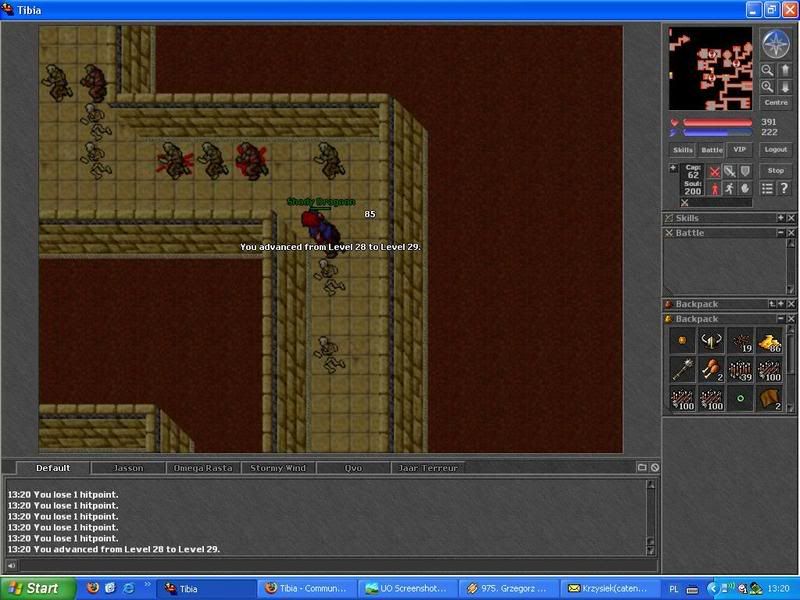Screen dimensions: 800x600
Task: Select the 86 gold coins stack
Action: (769, 340)
